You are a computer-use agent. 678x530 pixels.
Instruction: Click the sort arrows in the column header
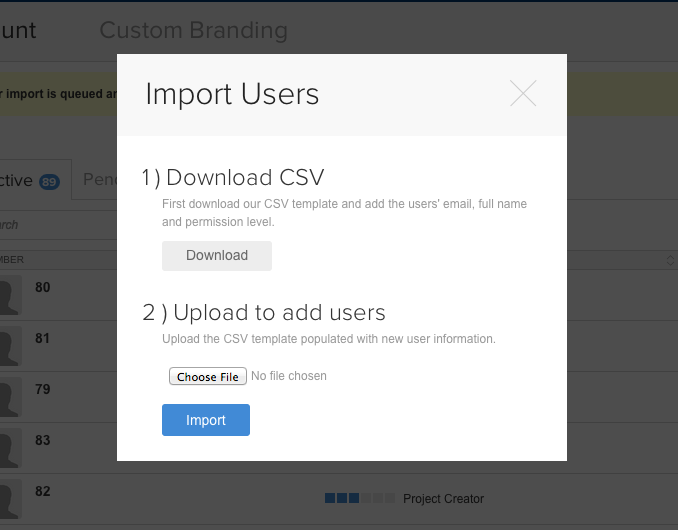click(670, 260)
